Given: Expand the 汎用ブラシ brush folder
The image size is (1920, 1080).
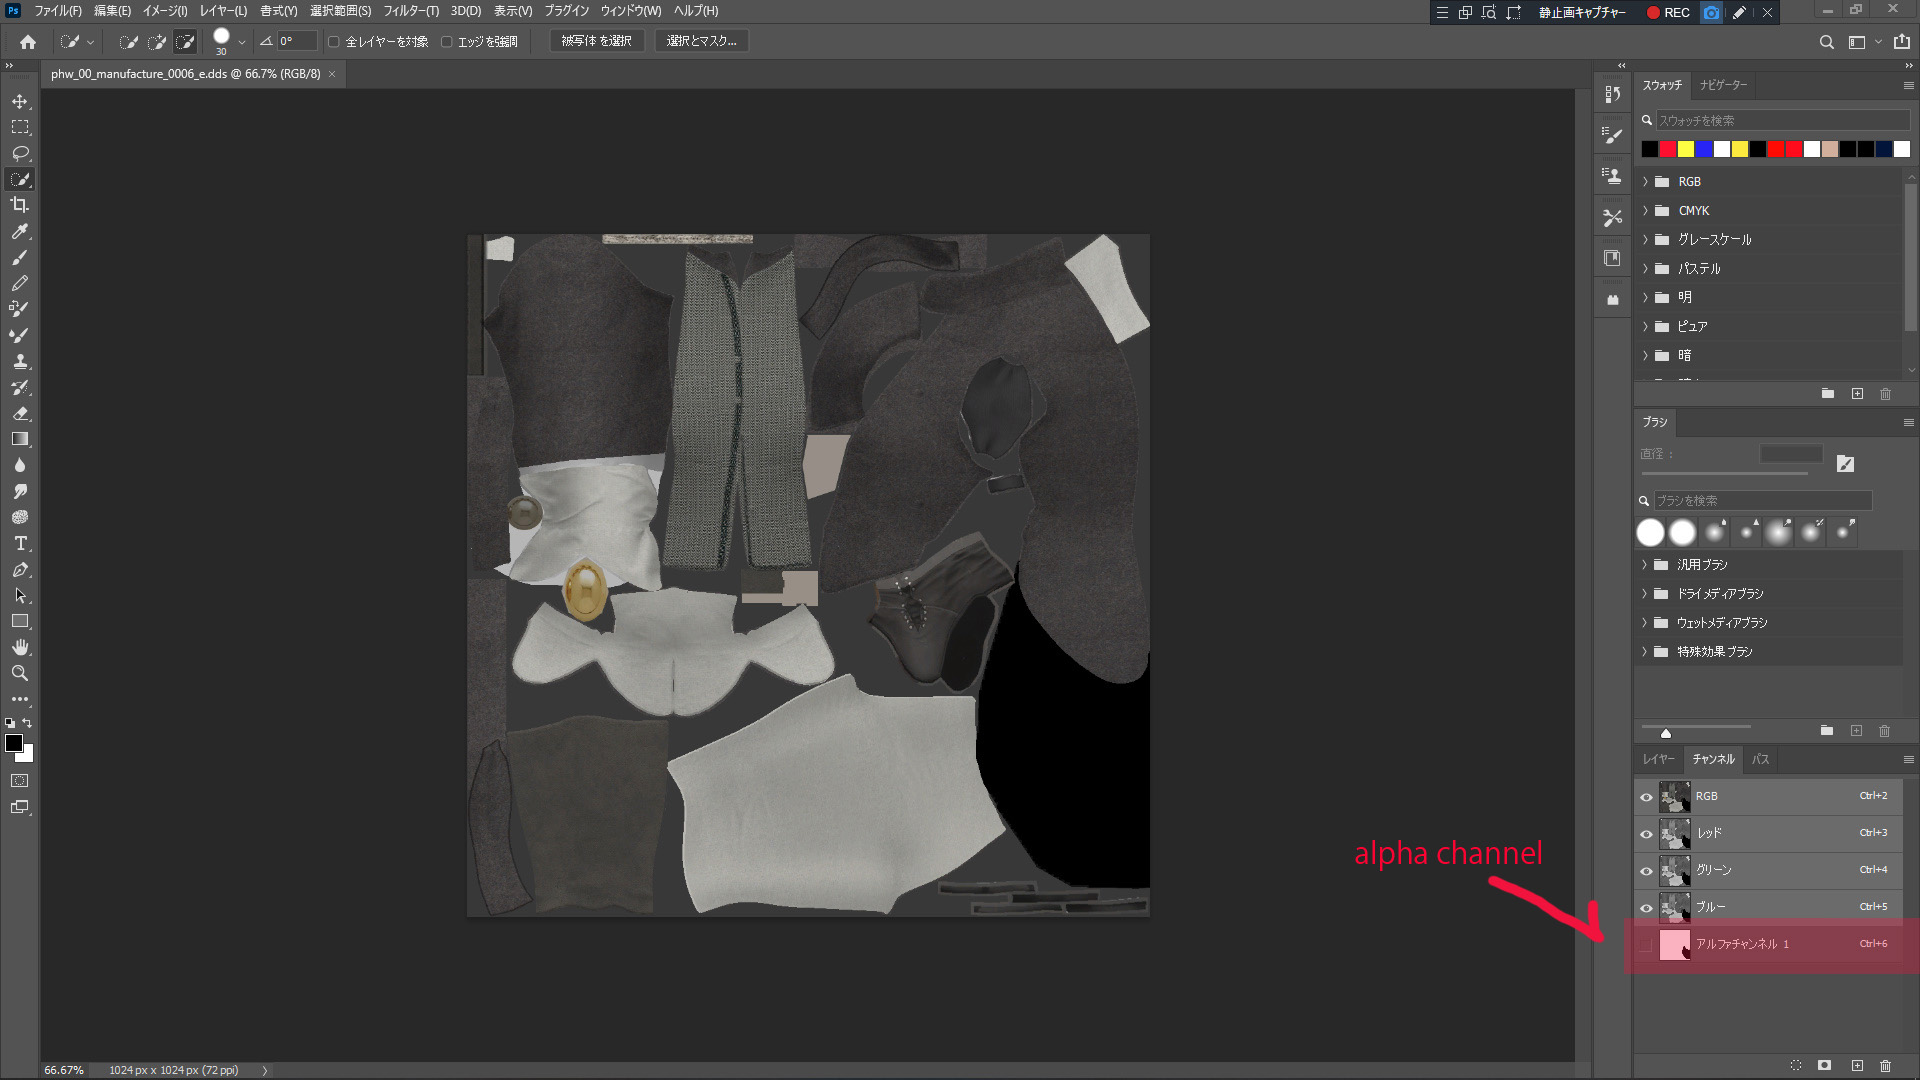Looking at the screenshot, I should [1644, 565].
